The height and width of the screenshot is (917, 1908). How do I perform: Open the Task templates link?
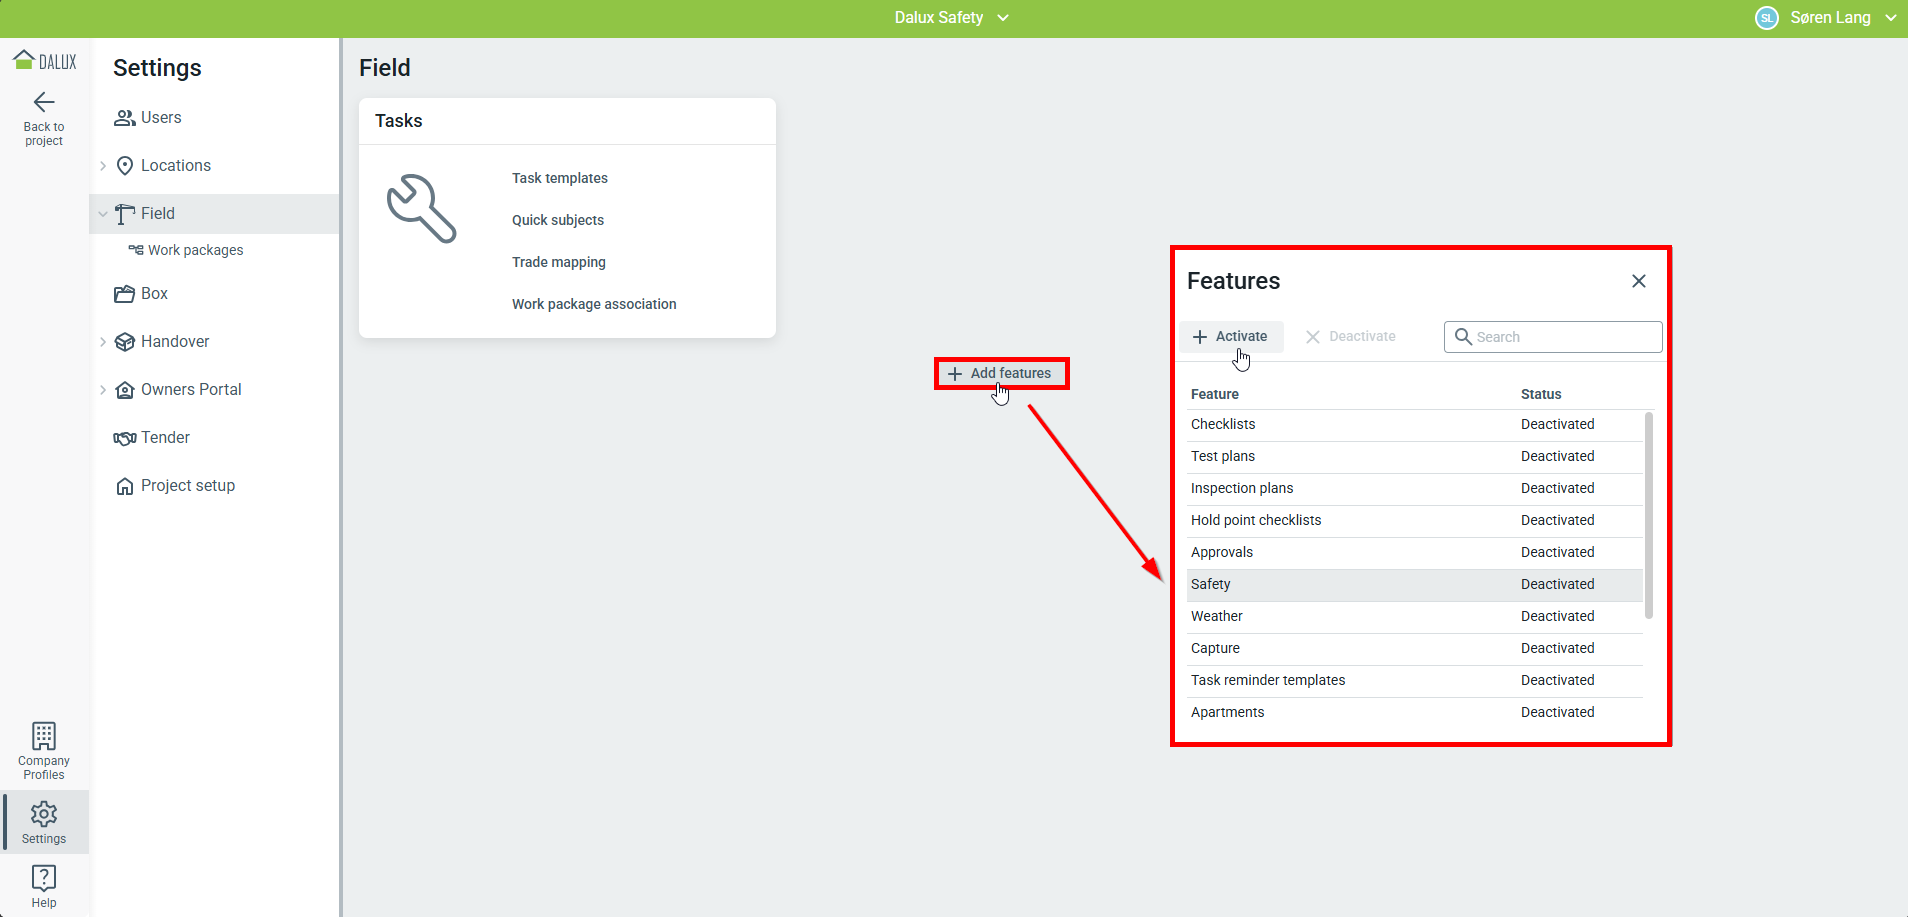(559, 178)
